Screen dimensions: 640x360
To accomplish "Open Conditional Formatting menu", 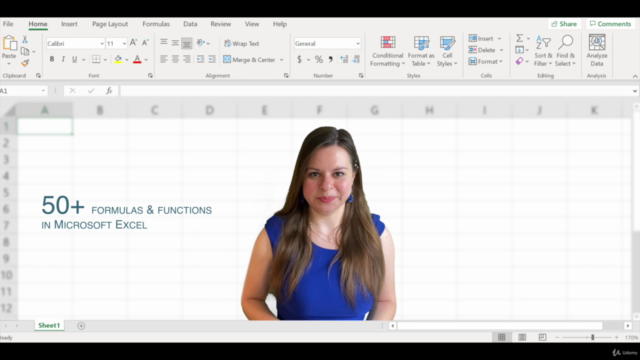I will (x=387, y=51).
